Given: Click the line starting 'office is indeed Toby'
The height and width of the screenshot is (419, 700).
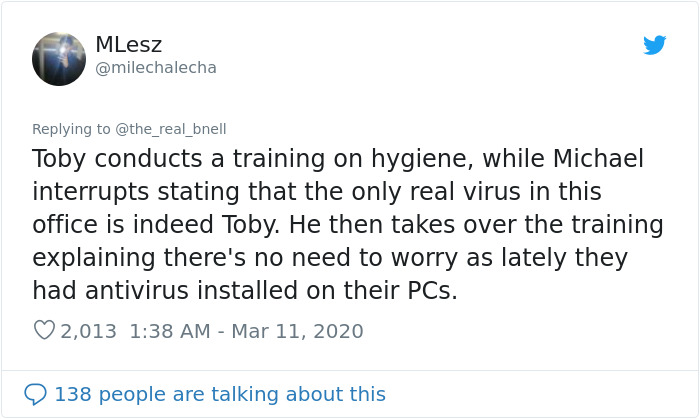Looking at the screenshot, I should (348, 226).
